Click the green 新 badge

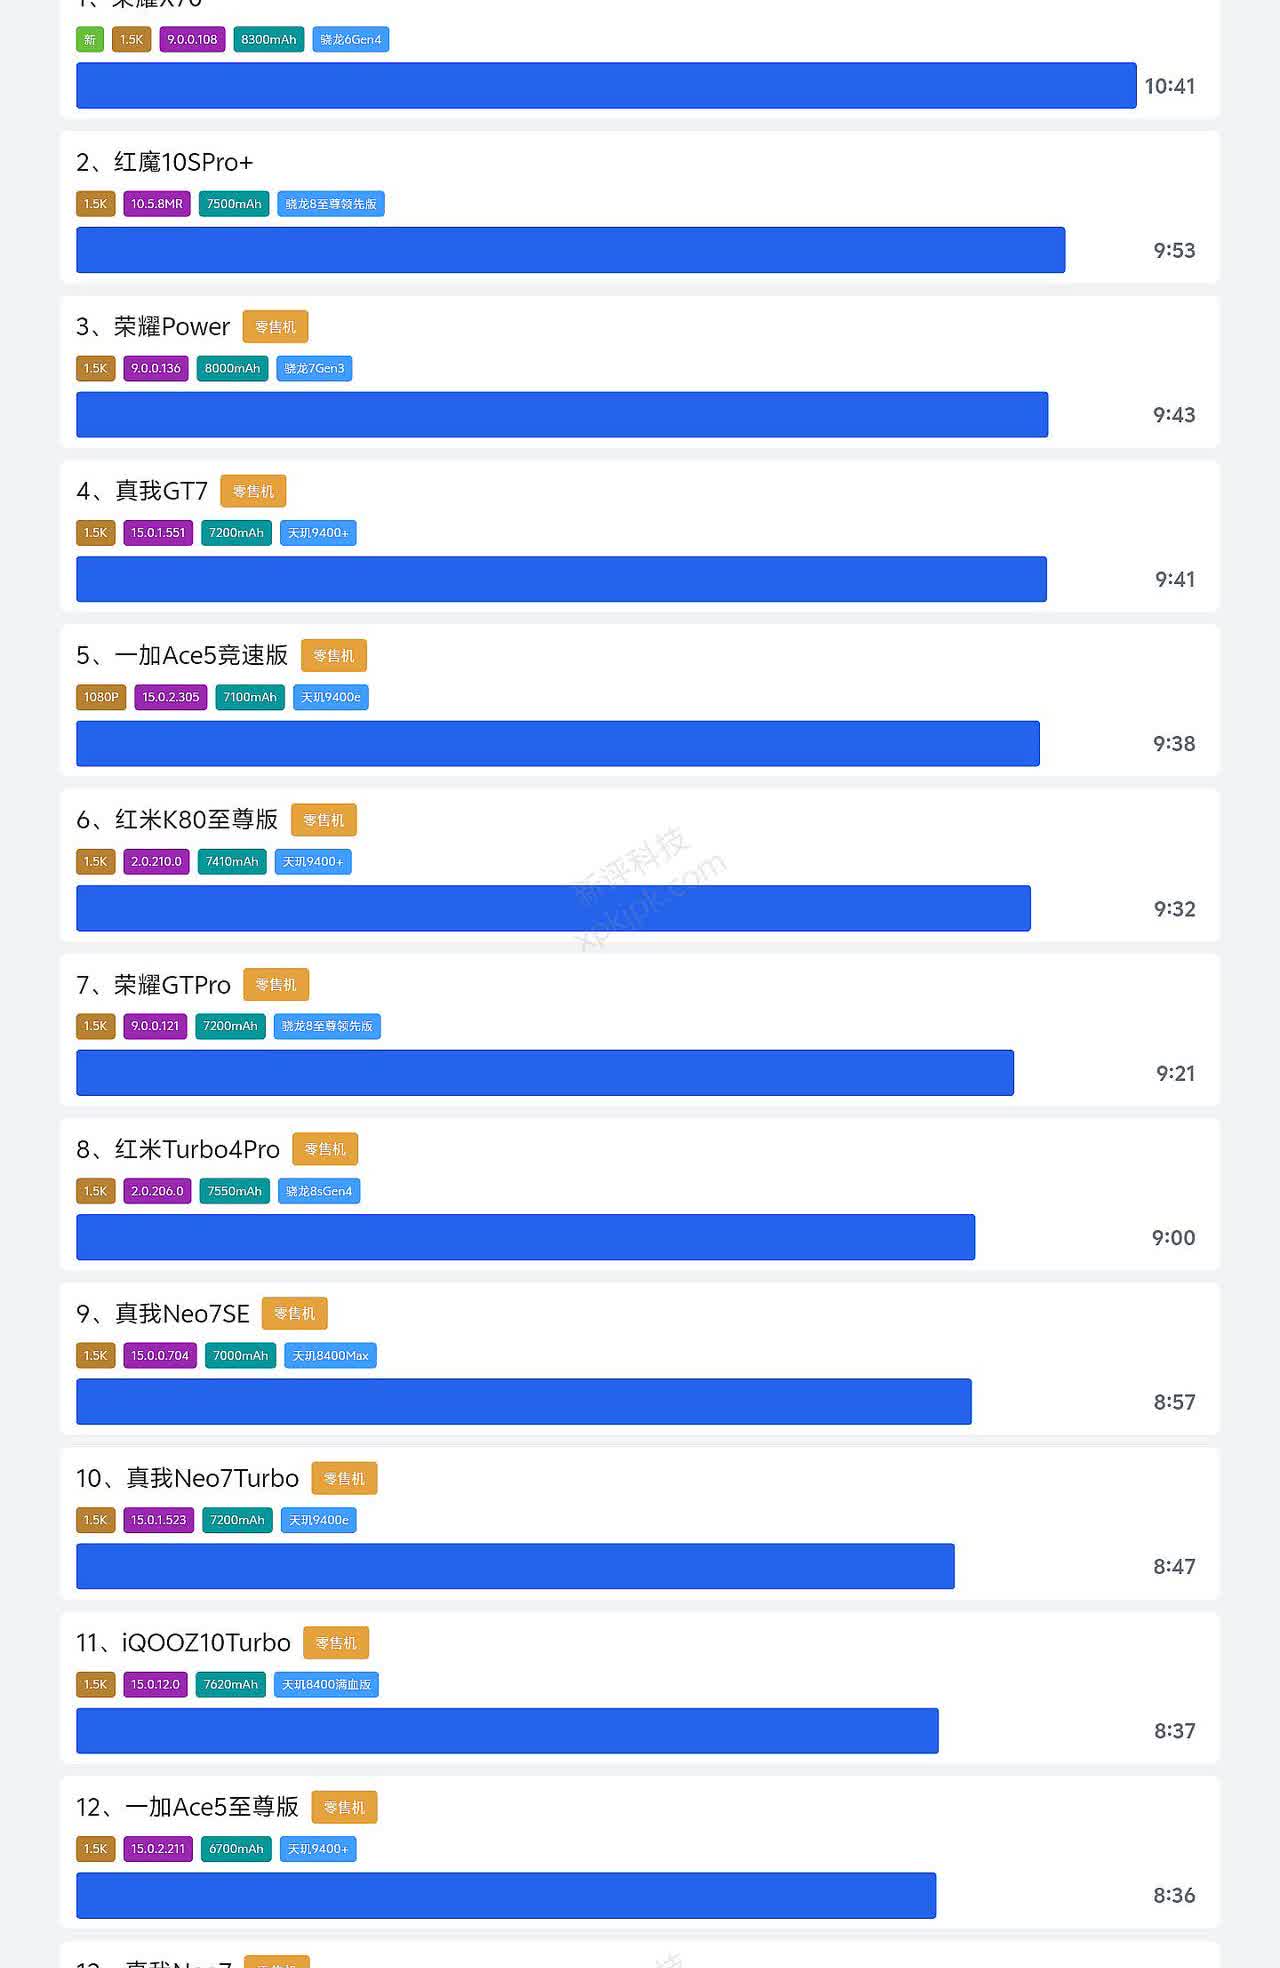[x=90, y=40]
